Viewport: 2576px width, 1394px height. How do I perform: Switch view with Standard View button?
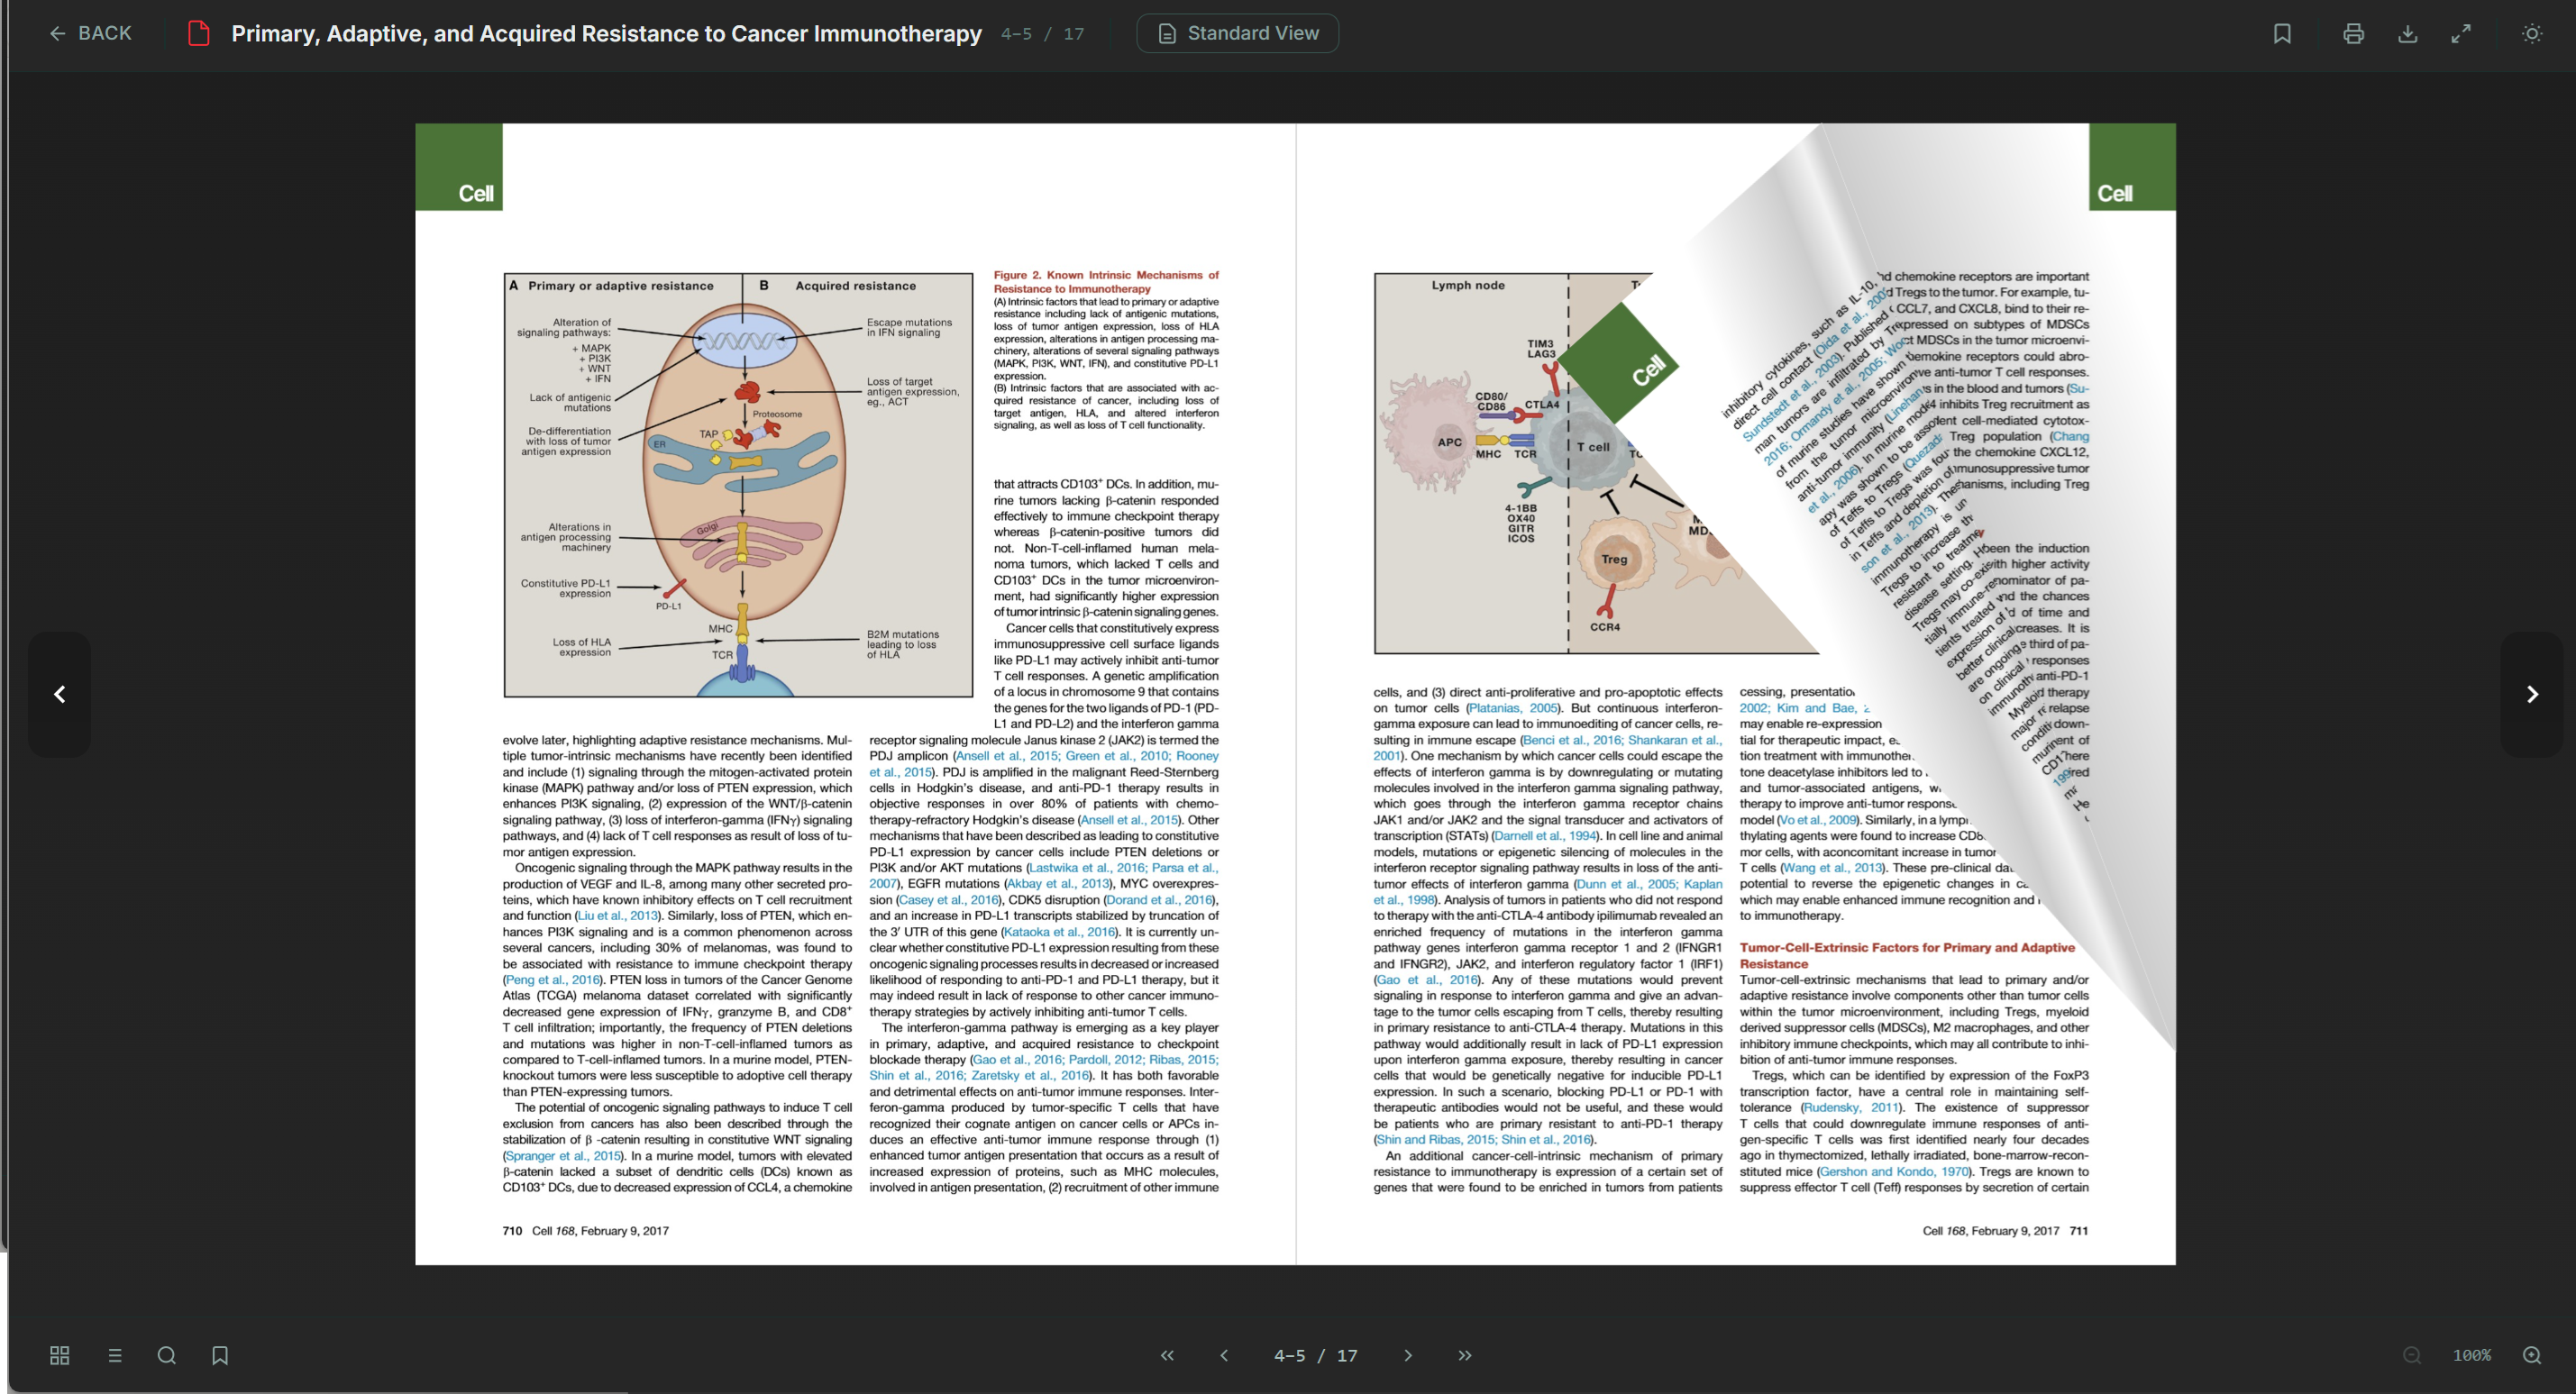point(1237,33)
